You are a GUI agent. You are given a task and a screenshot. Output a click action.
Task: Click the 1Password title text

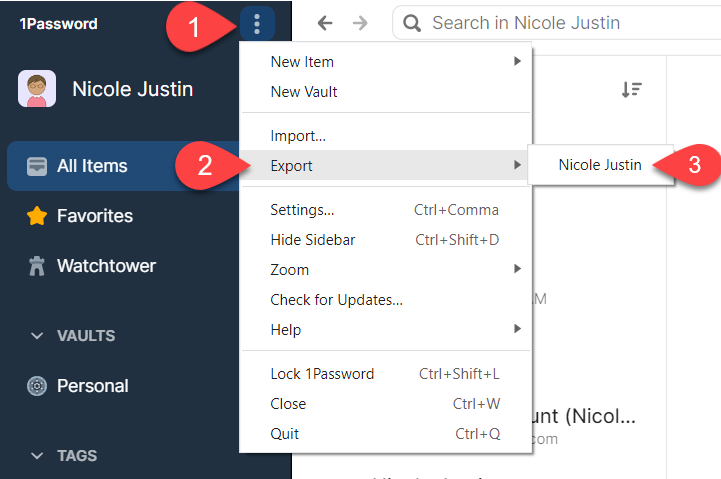(x=58, y=23)
